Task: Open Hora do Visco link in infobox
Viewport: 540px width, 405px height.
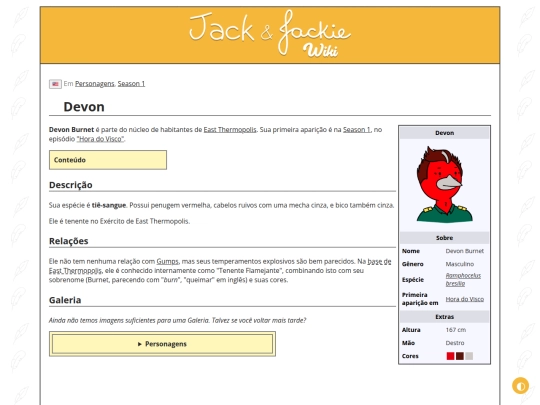Action: [465, 299]
